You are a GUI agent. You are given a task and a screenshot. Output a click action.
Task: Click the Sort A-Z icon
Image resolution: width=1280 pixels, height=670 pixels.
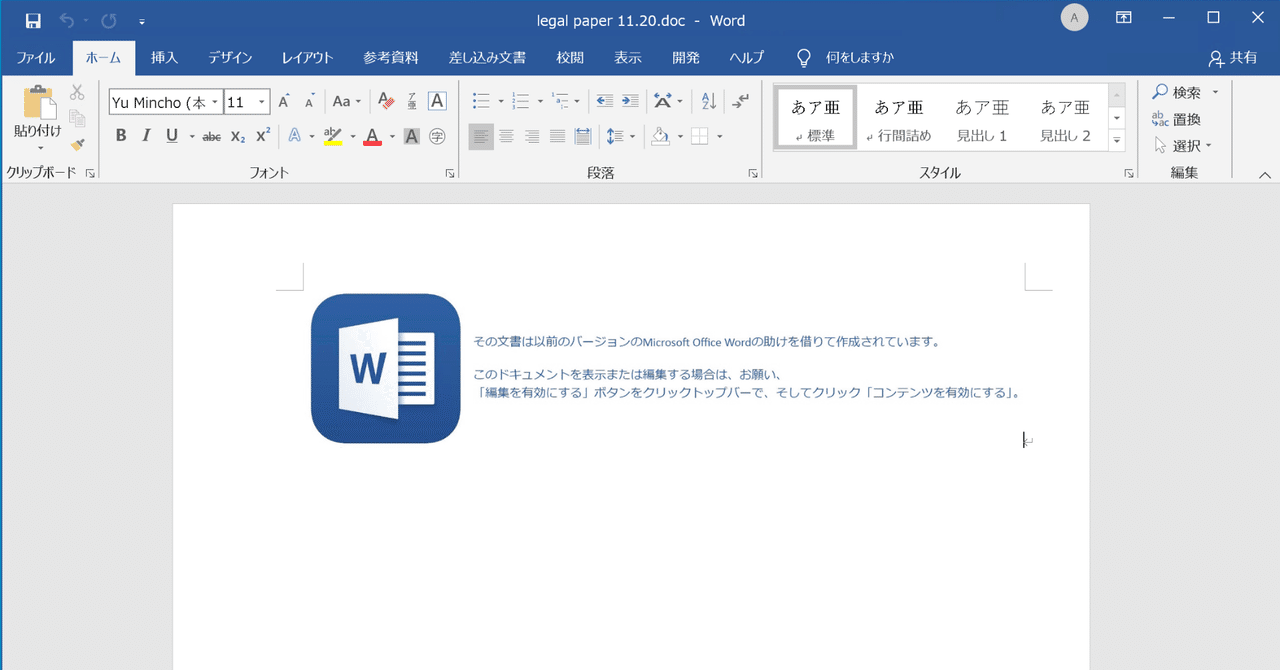click(709, 101)
